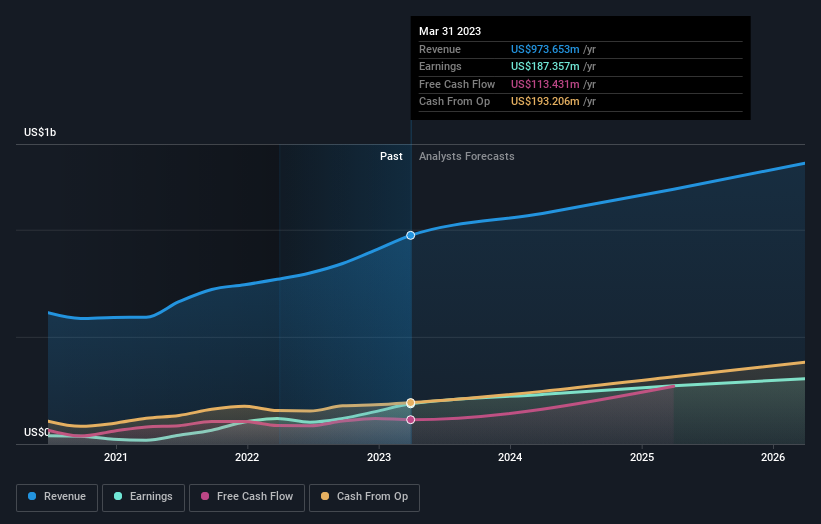The width and height of the screenshot is (821, 524).
Task: Click the 2024 x-axis label
Action: click(511, 457)
